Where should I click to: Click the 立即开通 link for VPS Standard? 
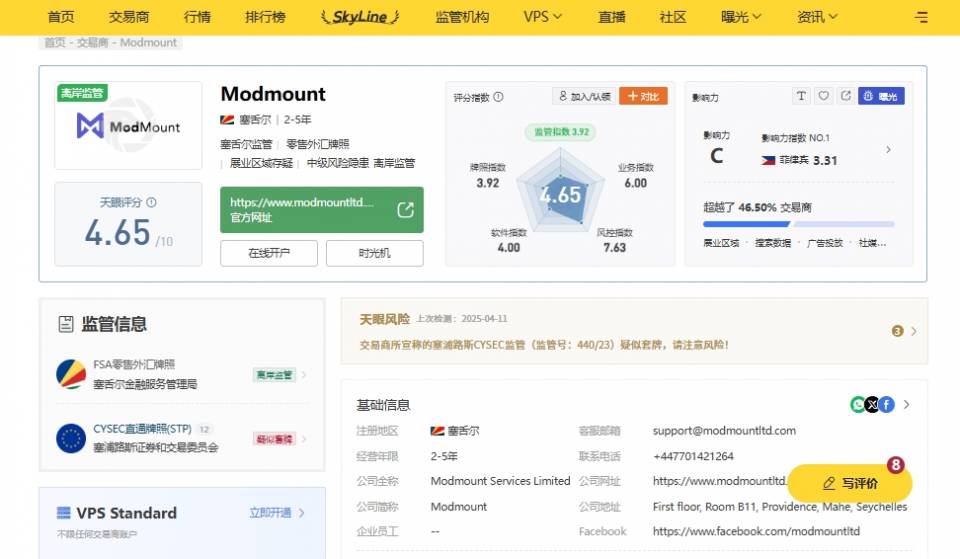[x=270, y=512]
